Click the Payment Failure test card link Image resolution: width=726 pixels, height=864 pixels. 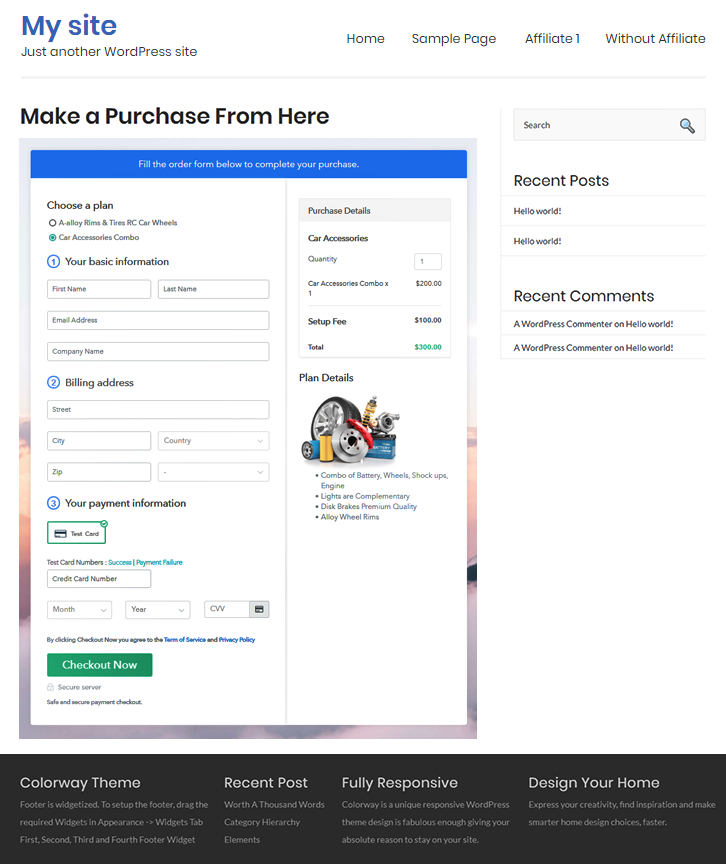point(159,563)
